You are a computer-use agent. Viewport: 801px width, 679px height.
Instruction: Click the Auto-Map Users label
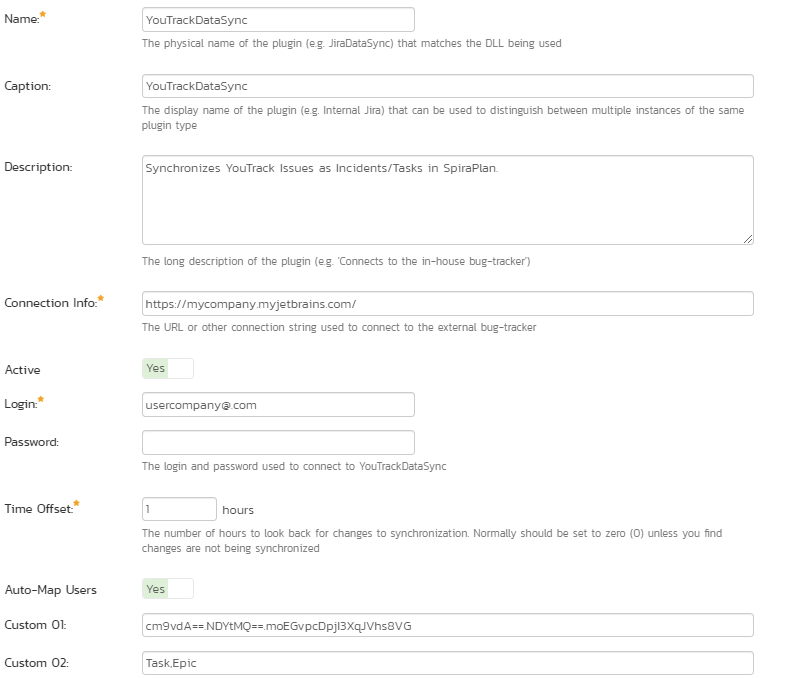[51, 590]
